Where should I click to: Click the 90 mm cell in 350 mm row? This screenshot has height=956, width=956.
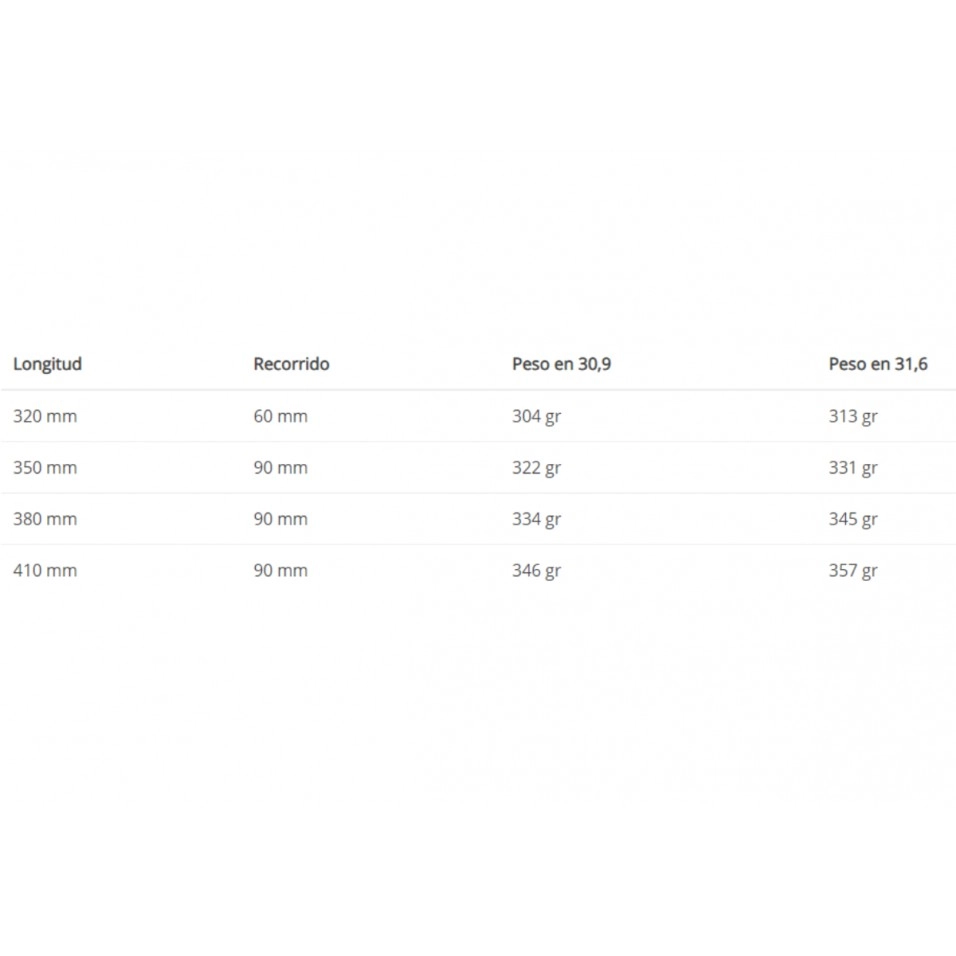(x=280, y=468)
